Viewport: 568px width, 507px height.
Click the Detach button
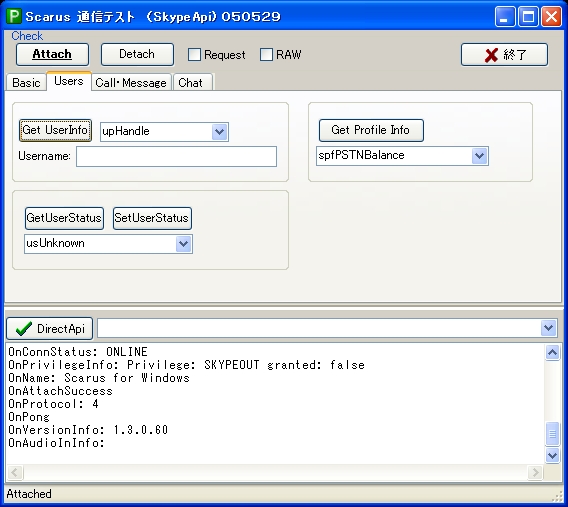[x=137, y=54]
